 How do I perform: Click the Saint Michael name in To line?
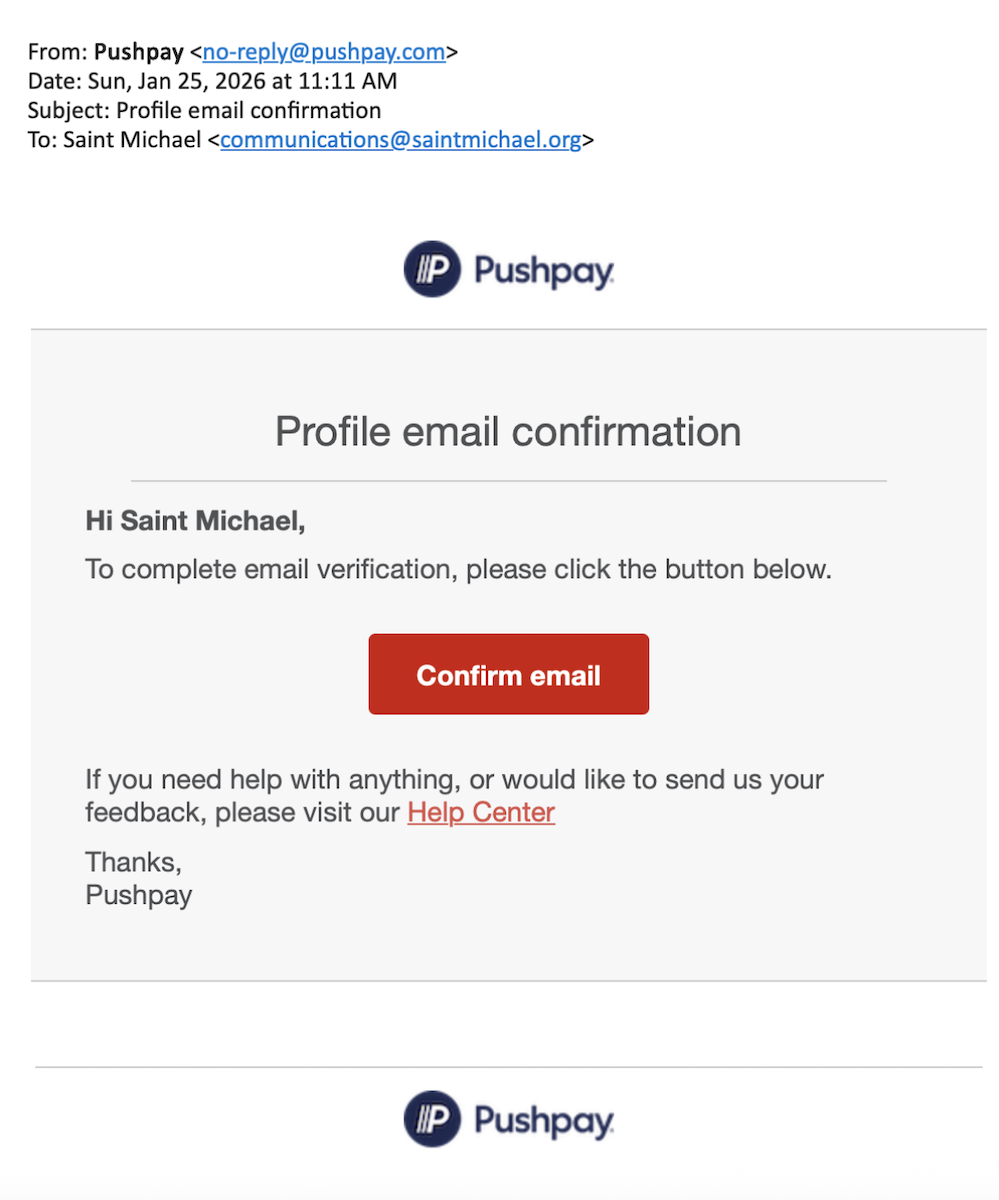pos(132,139)
